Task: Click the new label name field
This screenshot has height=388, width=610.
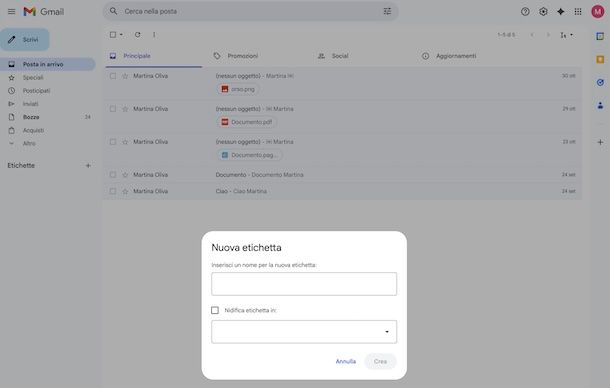Action: 304,284
